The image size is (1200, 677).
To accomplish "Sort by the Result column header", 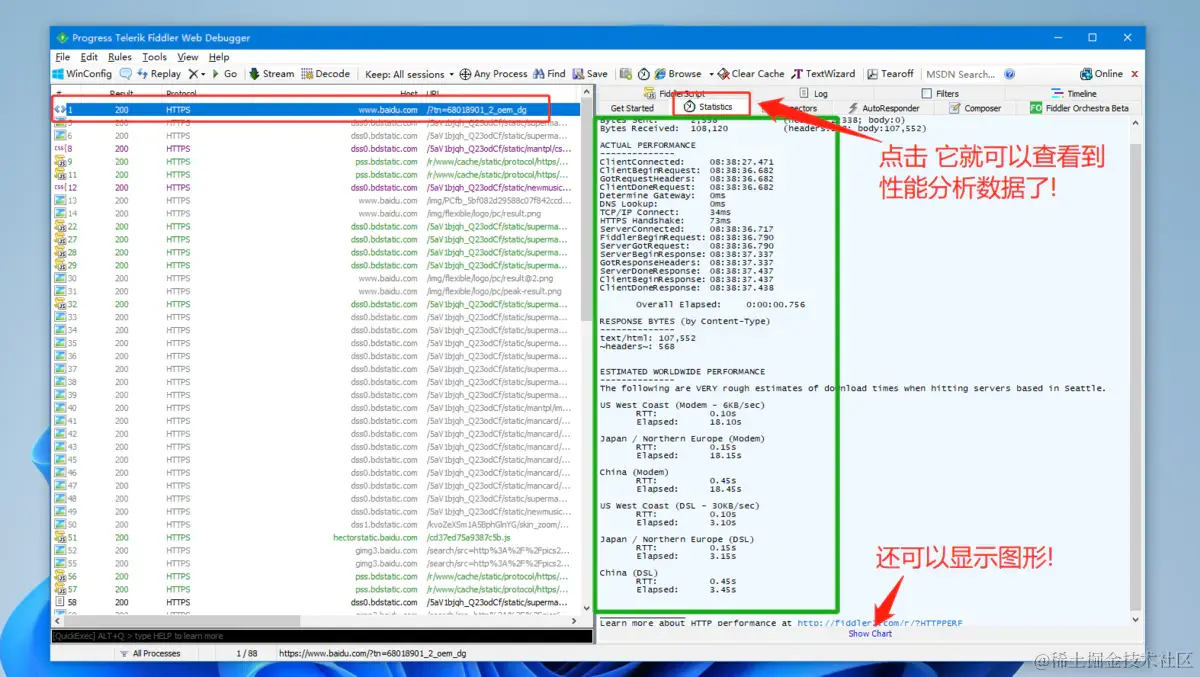I will tap(122, 92).
